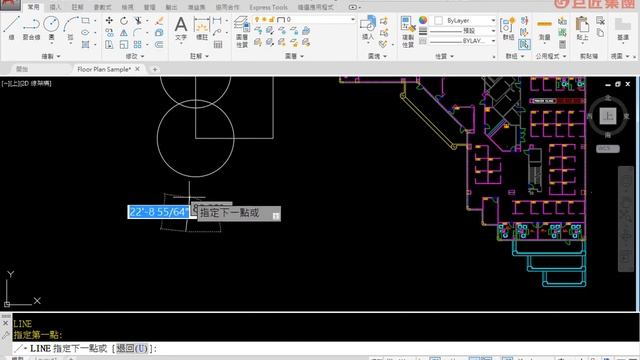Switch to the Annotate (註解) ribbon tab
This screenshot has width=640, height=360.
(x=77, y=7)
